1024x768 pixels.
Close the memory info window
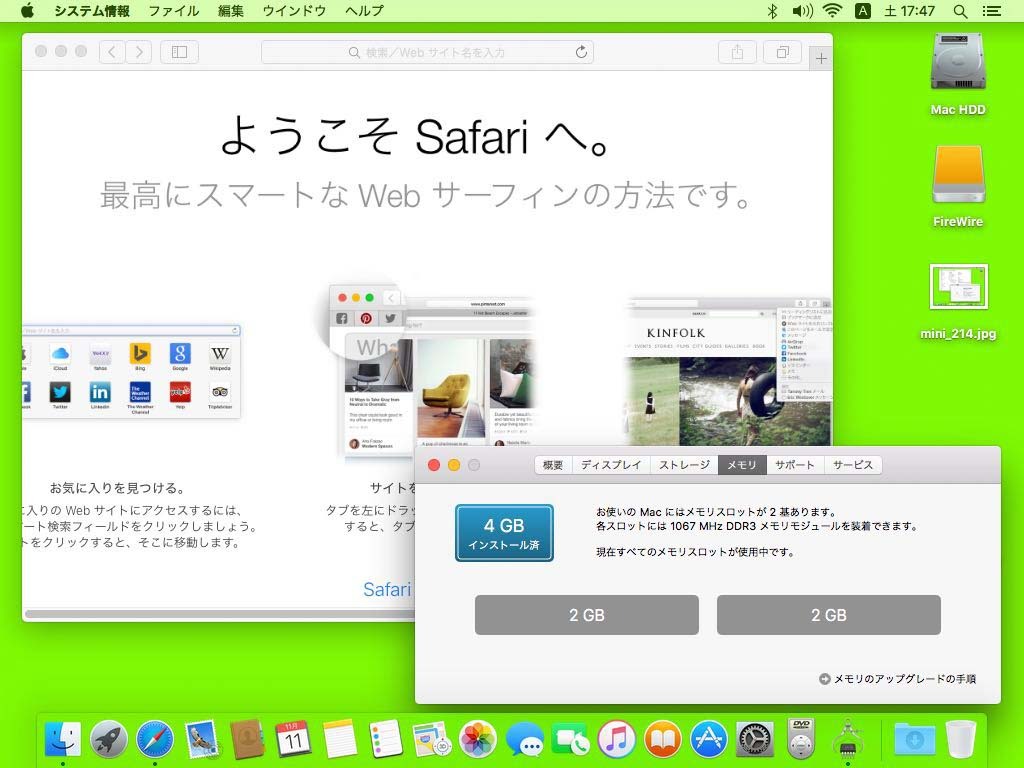pos(434,465)
